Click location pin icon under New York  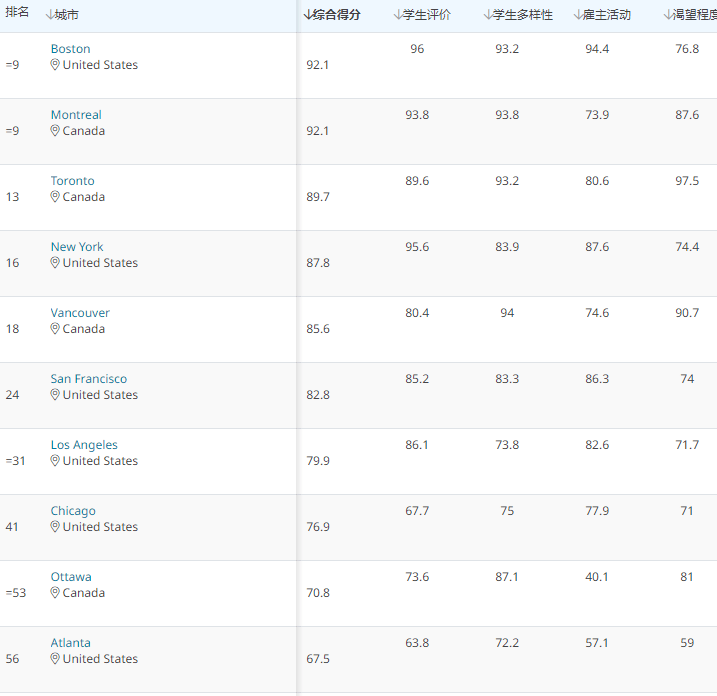56,263
